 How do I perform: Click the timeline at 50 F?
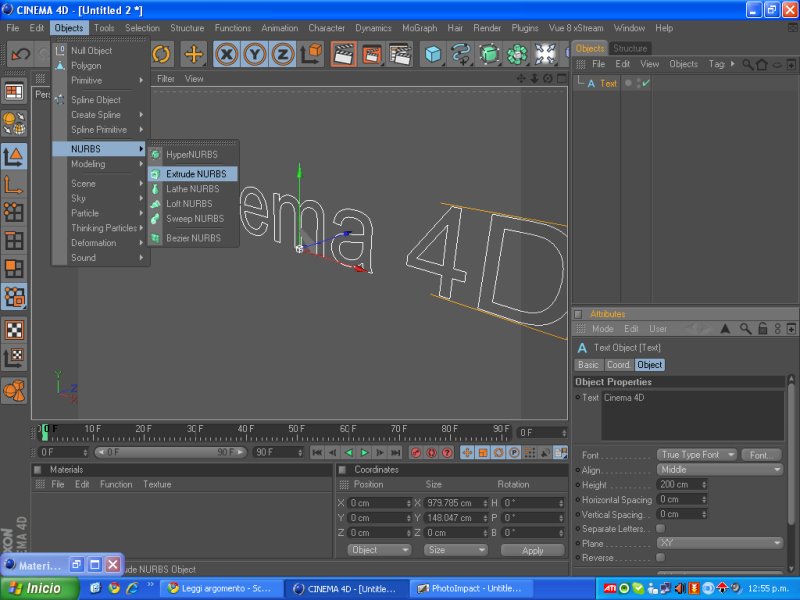click(296, 429)
